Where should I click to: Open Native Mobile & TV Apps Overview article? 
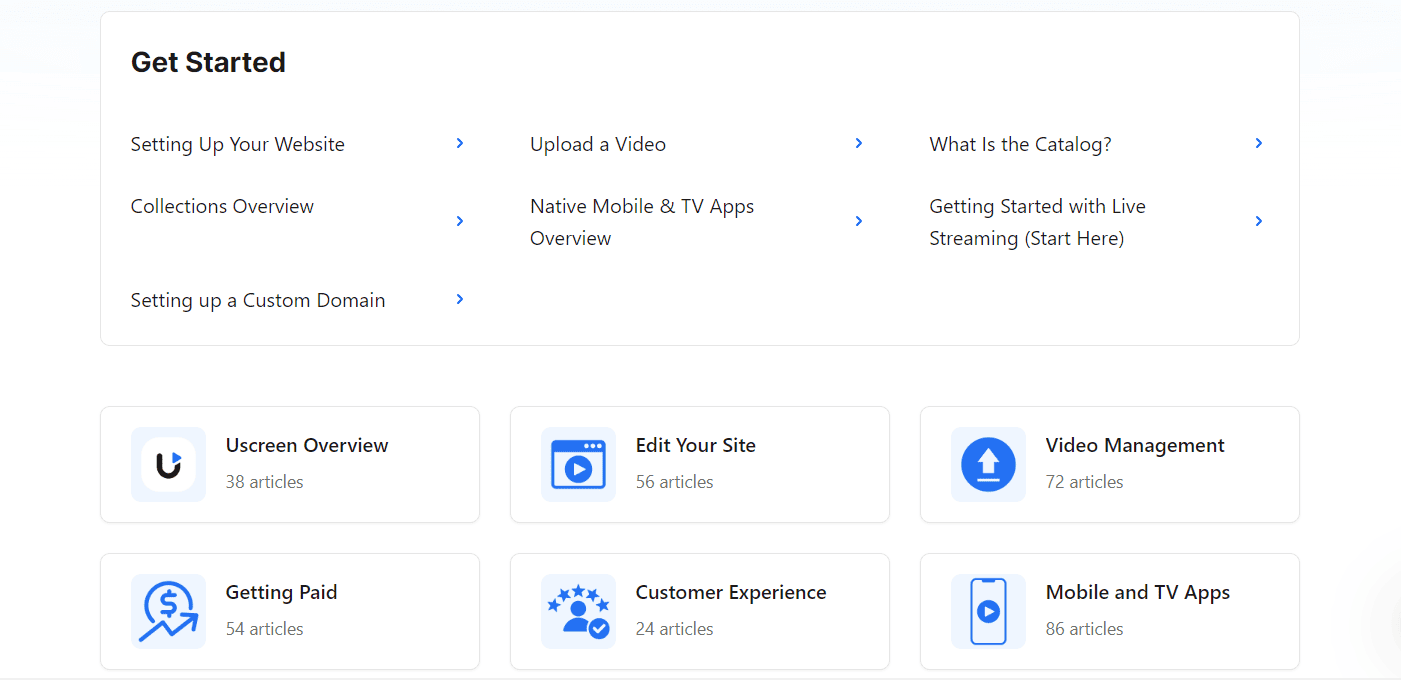coord(642,222)
